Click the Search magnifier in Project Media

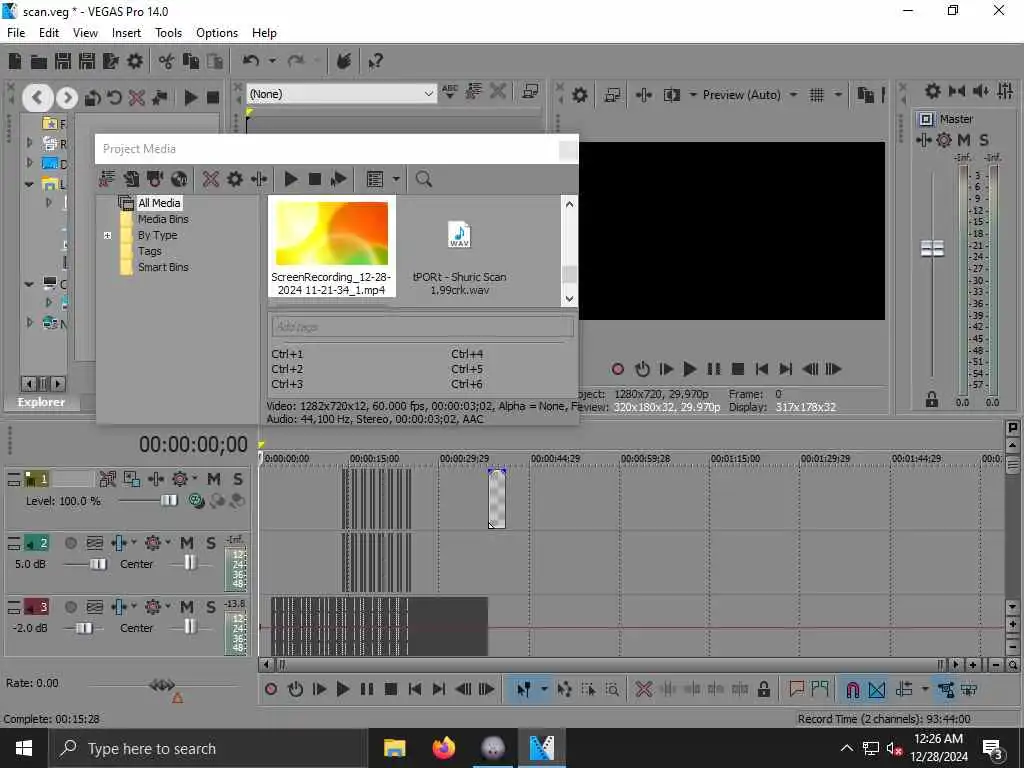coord(423,179)
